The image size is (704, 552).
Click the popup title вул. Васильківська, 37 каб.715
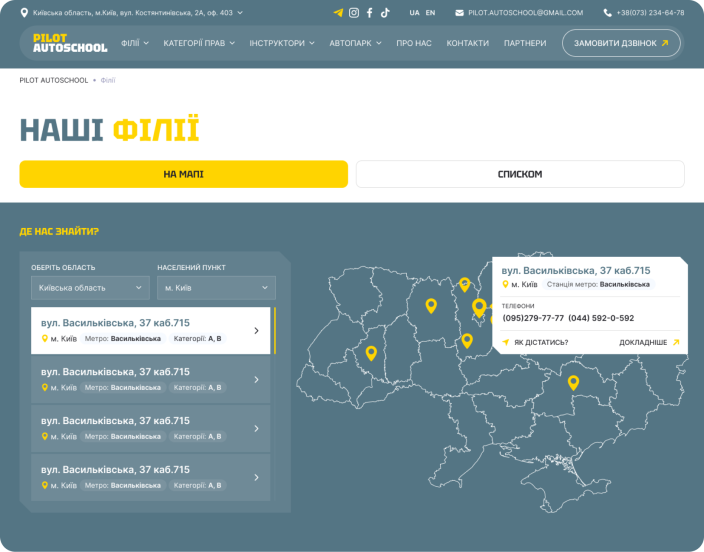(x=576, y=270)
